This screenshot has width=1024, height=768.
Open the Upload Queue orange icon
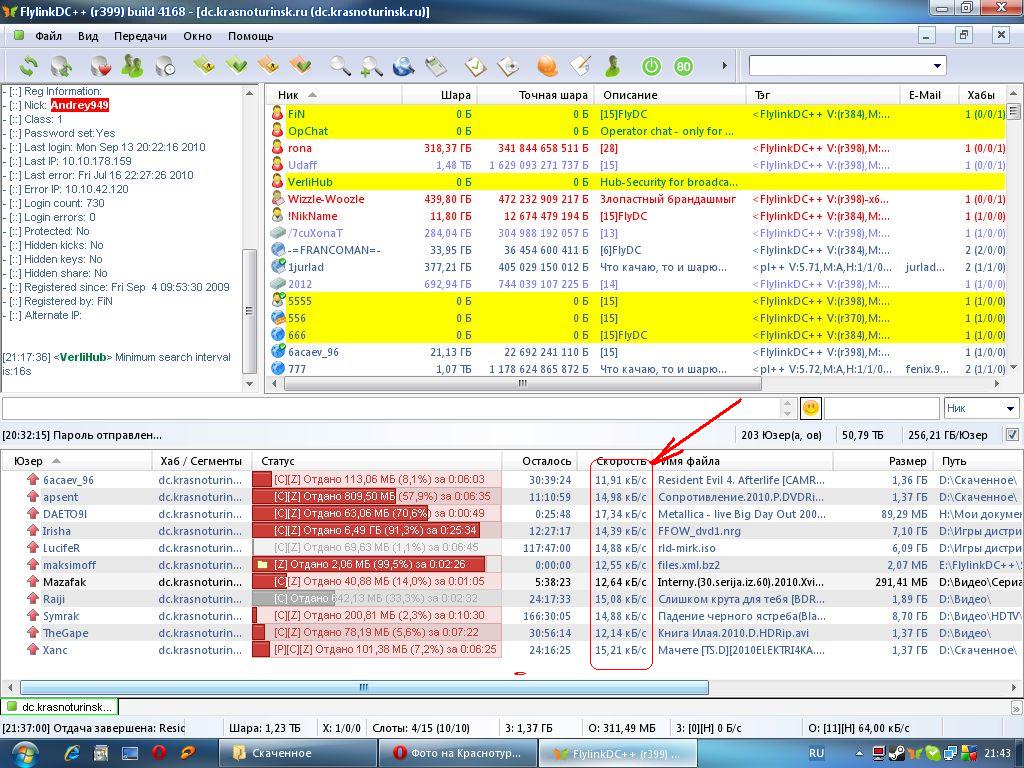pos(268,65)
